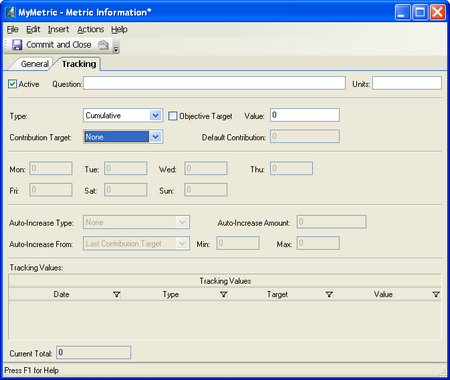Screen dimensions: 450x380
Task: Click the Value column header in grid
Action: point(383,294)
